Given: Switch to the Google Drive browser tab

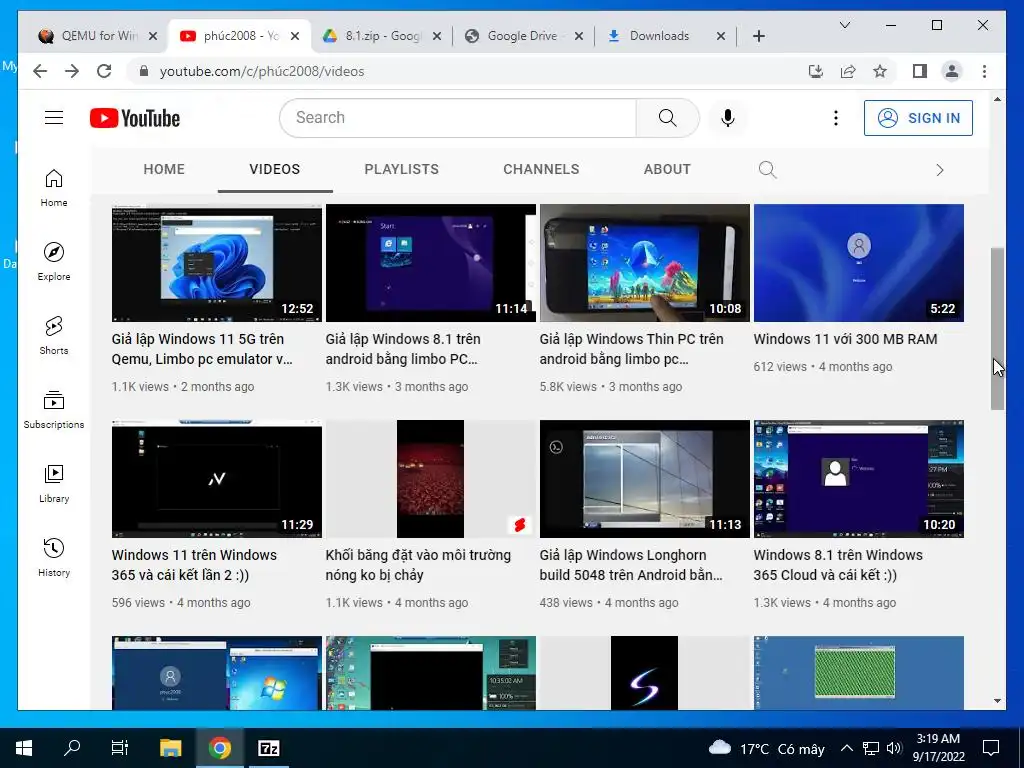Looking at the screenshot, I should (522, 36).
